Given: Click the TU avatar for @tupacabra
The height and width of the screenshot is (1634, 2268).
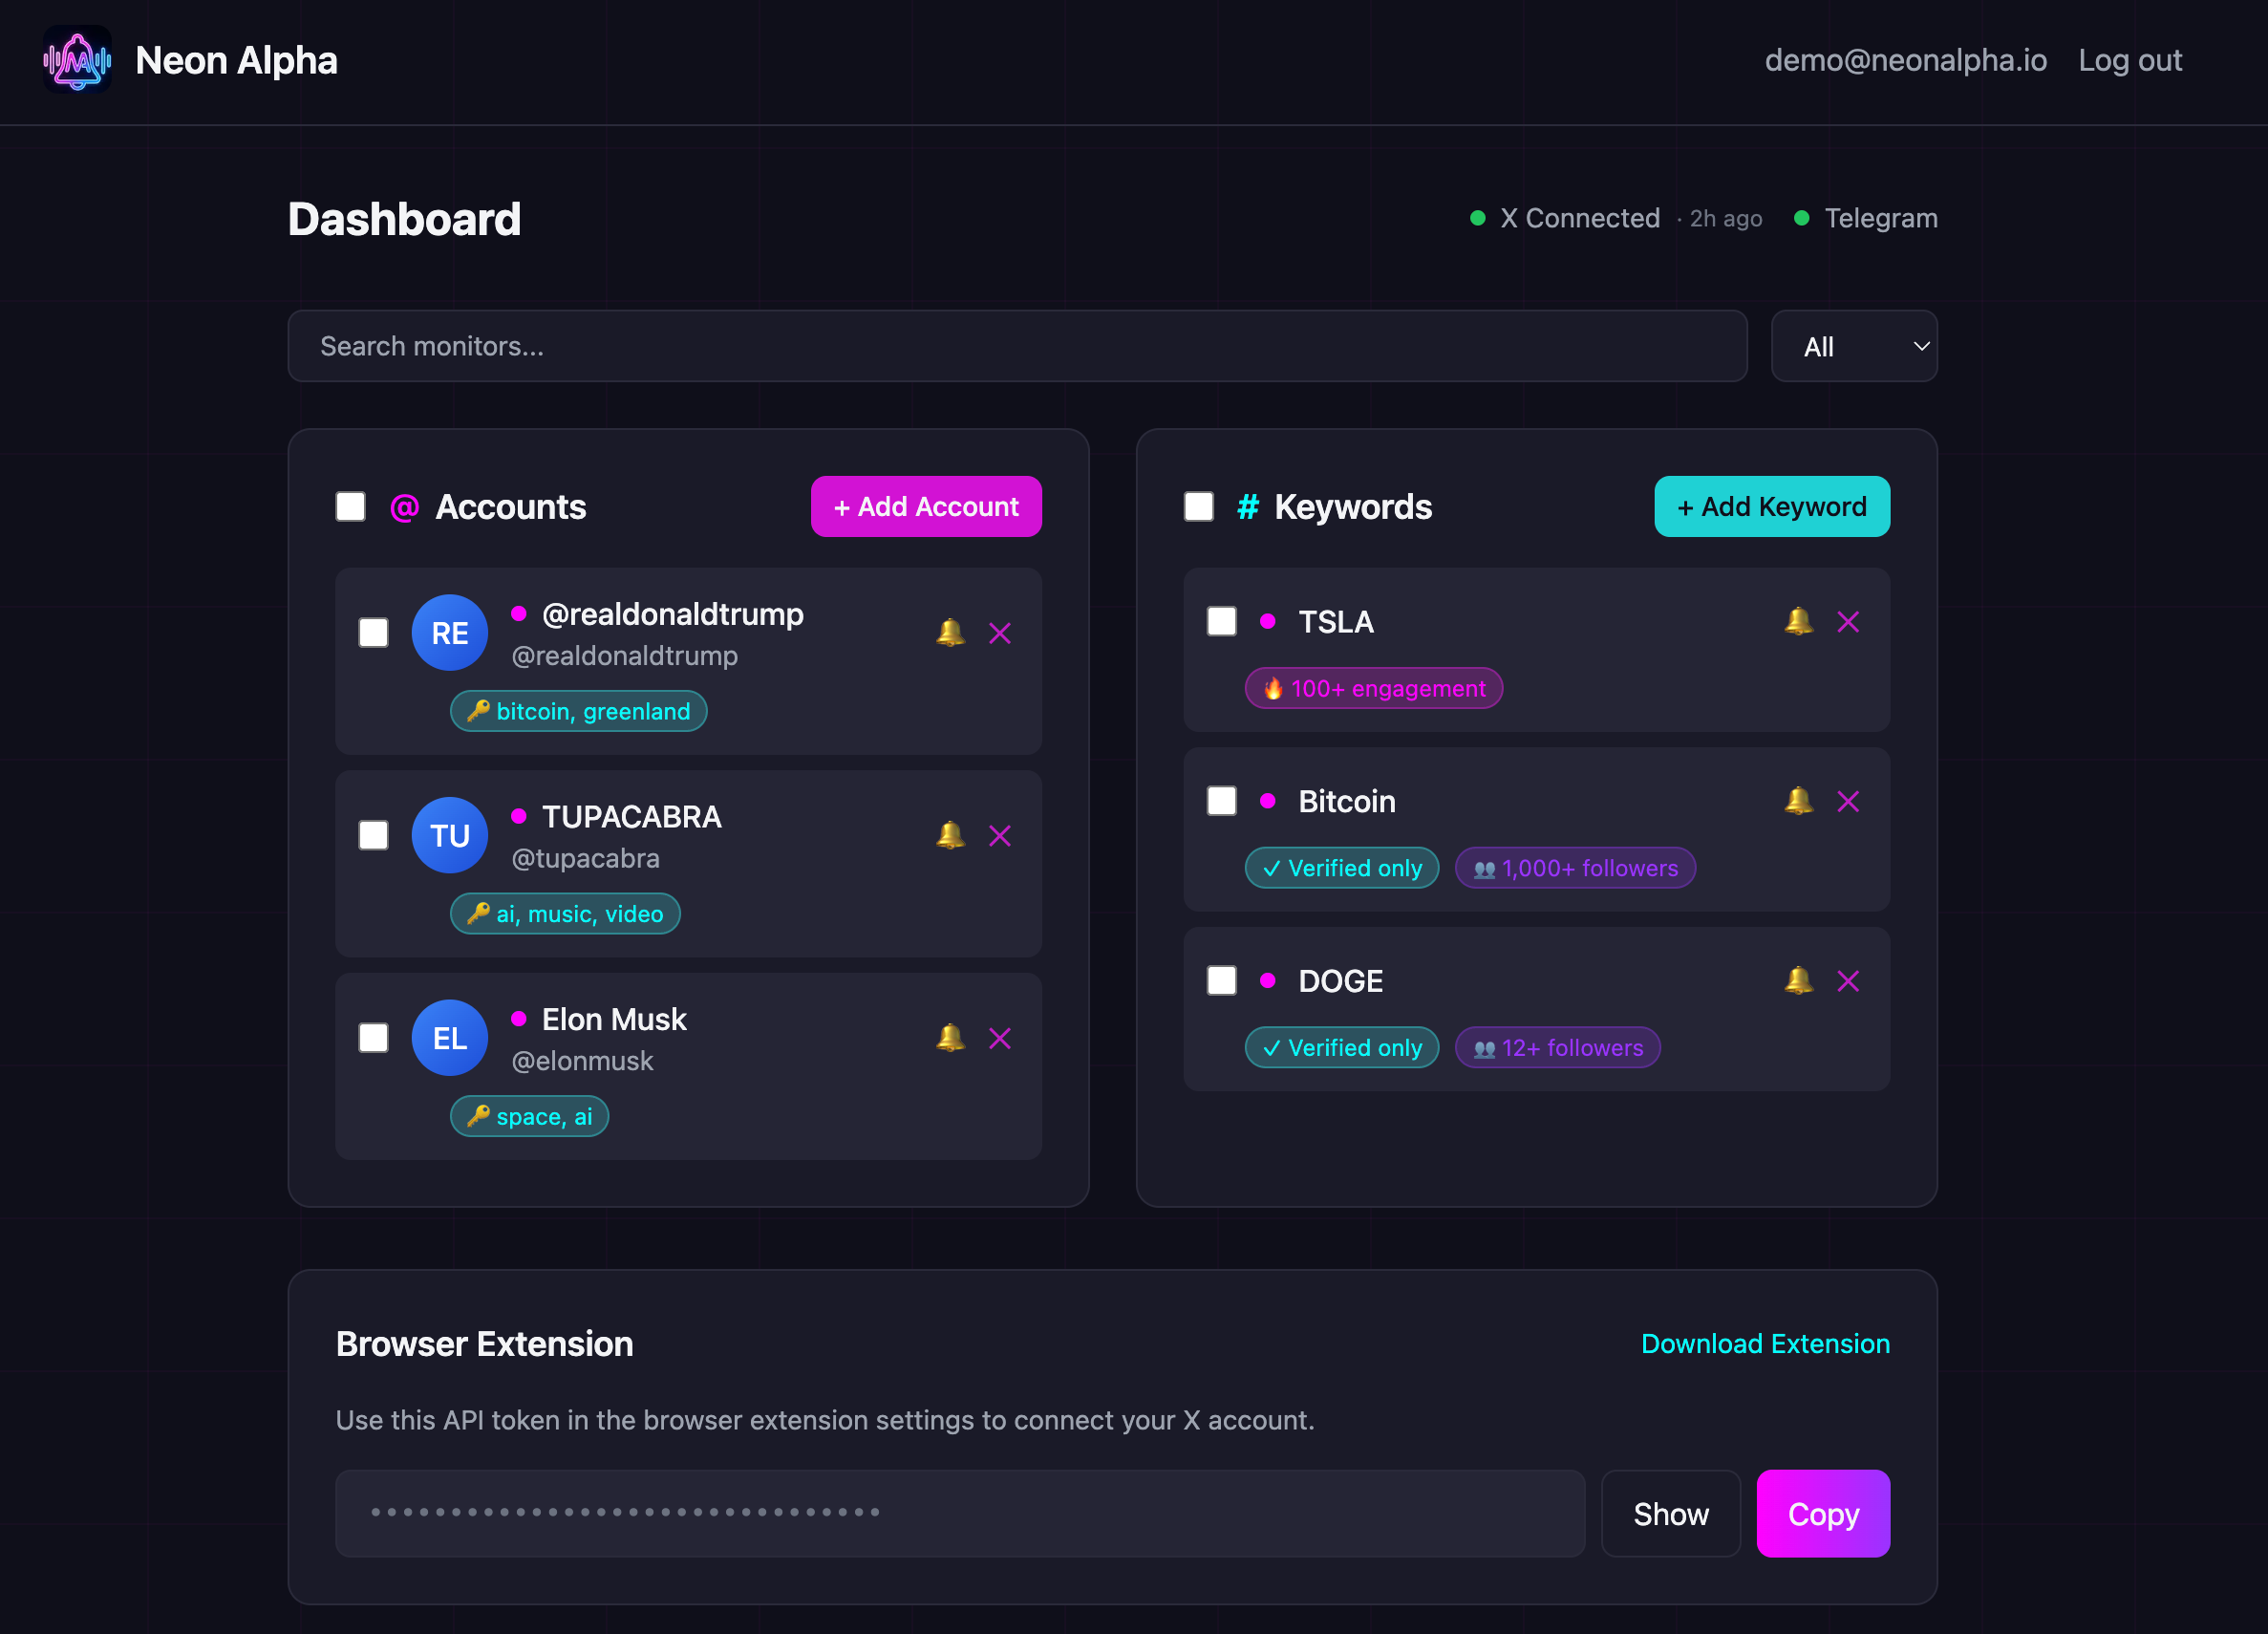Looking at the screenshot, I should click(x=449, y=835).
